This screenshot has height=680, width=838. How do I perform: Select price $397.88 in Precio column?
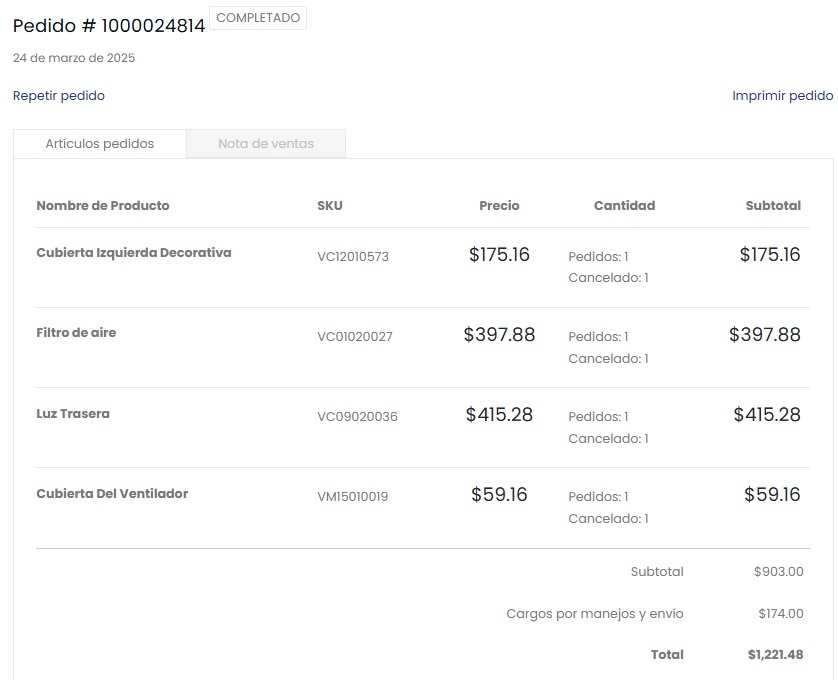pyautogui.click(x=499, y=335)
